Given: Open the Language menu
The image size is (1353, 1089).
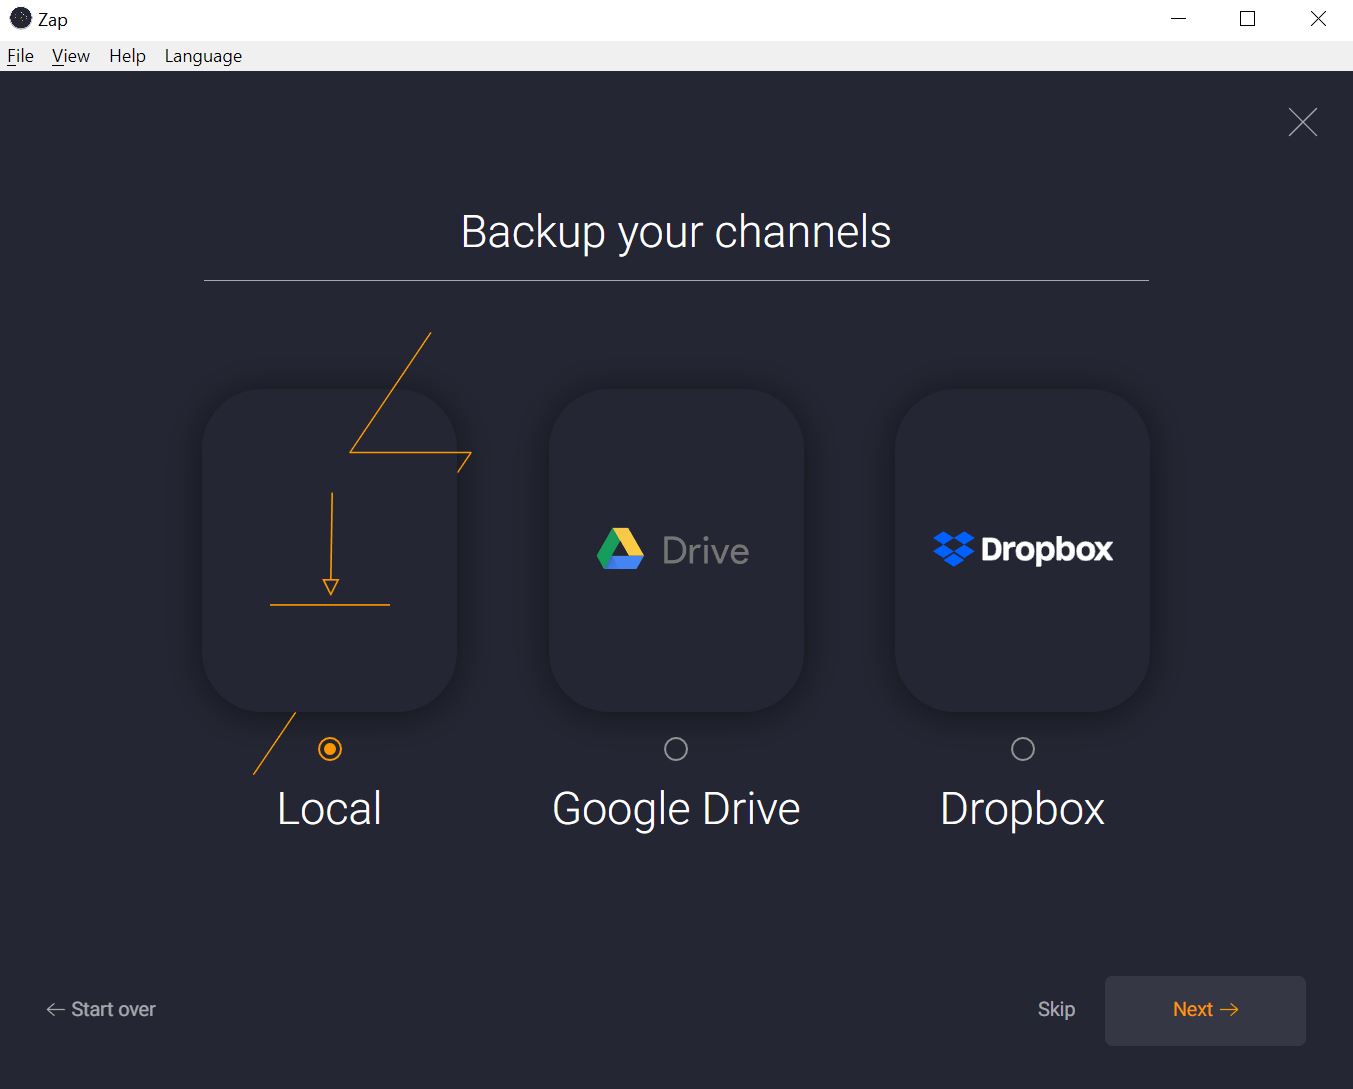Looking at the screenshot, I should point(203,56).
